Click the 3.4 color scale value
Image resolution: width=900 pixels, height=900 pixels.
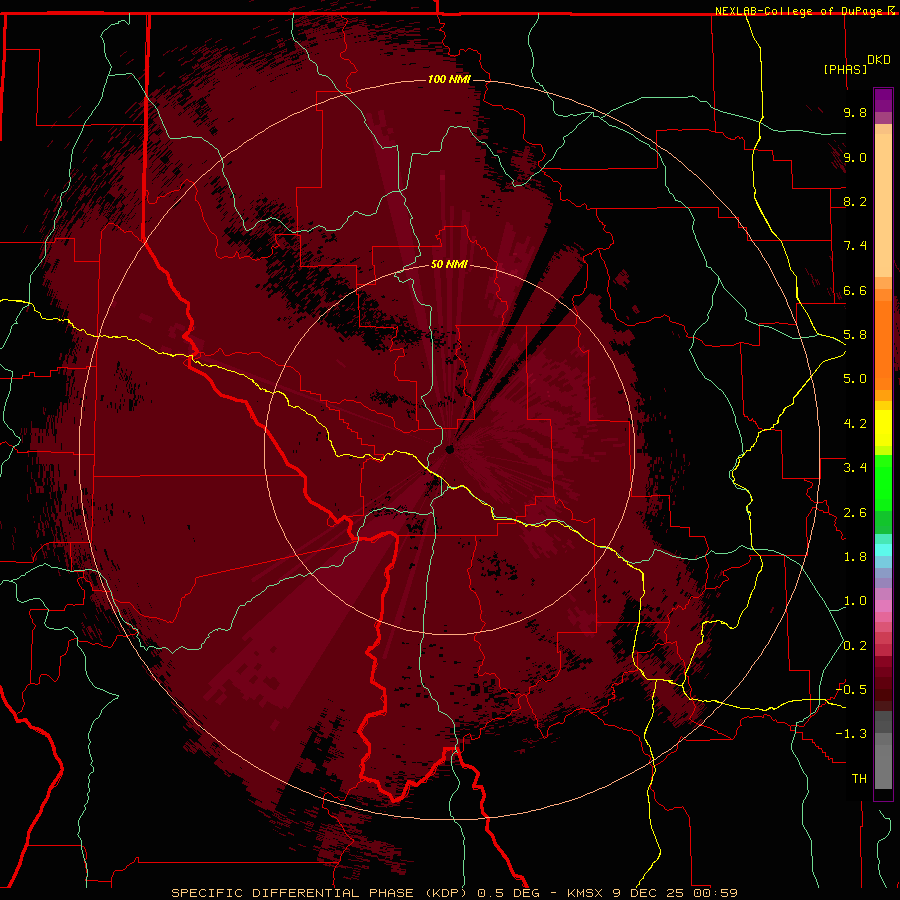point(855,468)
